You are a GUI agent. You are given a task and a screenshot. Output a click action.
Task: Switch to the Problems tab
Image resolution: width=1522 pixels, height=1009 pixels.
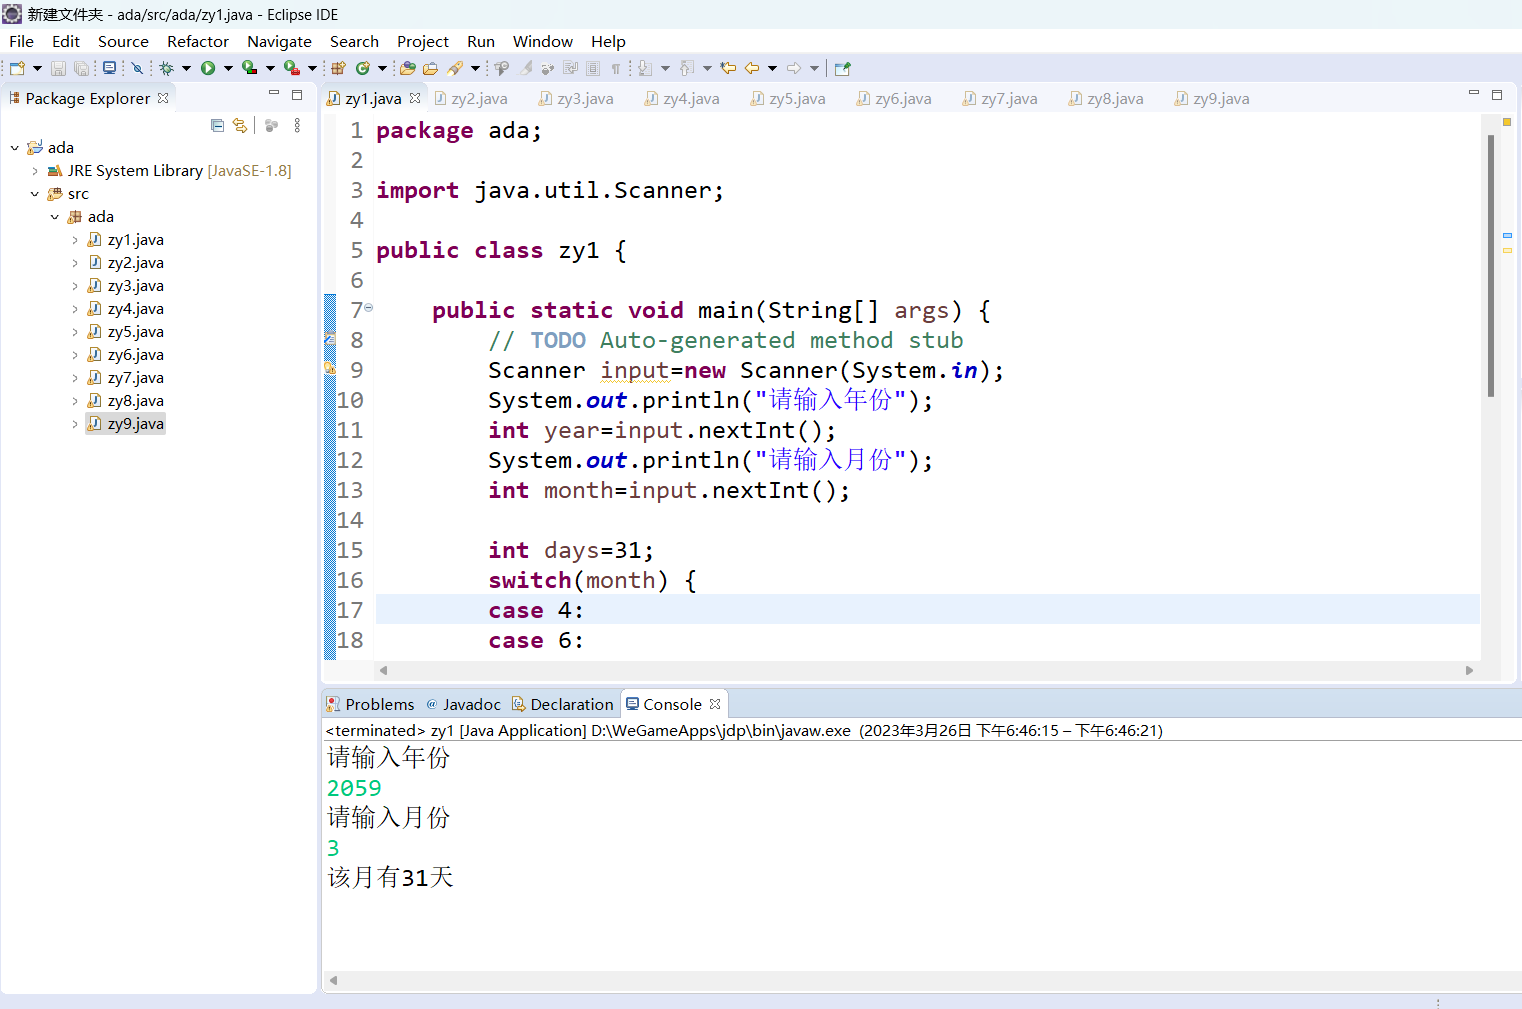click(370, 704)
